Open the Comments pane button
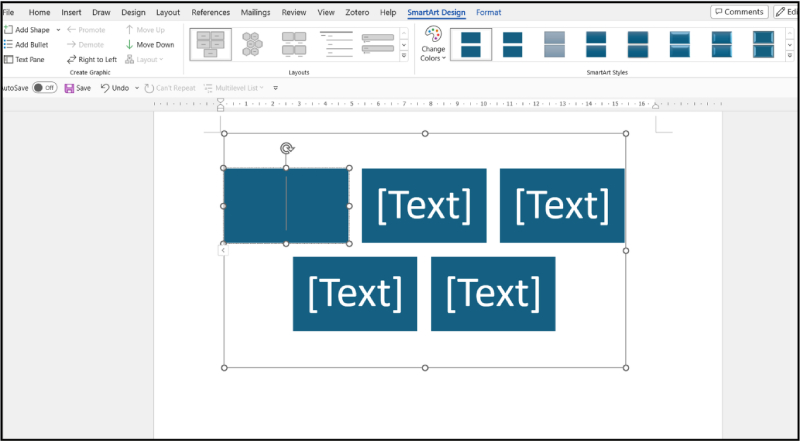 click(739, 12)
